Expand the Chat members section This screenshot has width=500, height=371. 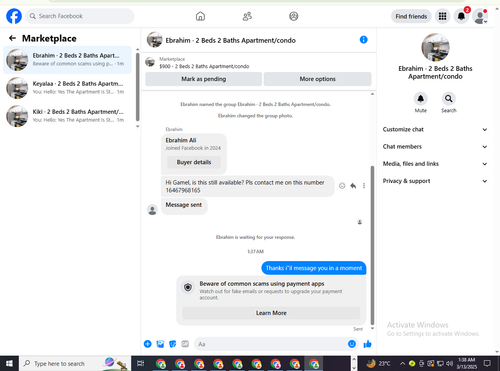click(x=435, y=147)
